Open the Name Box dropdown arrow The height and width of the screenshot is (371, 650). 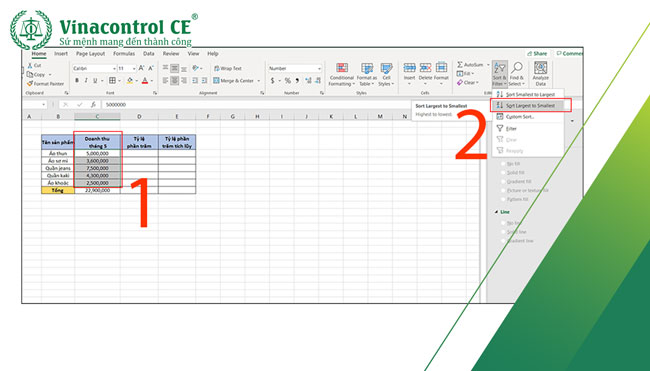(x=44, y=105)
